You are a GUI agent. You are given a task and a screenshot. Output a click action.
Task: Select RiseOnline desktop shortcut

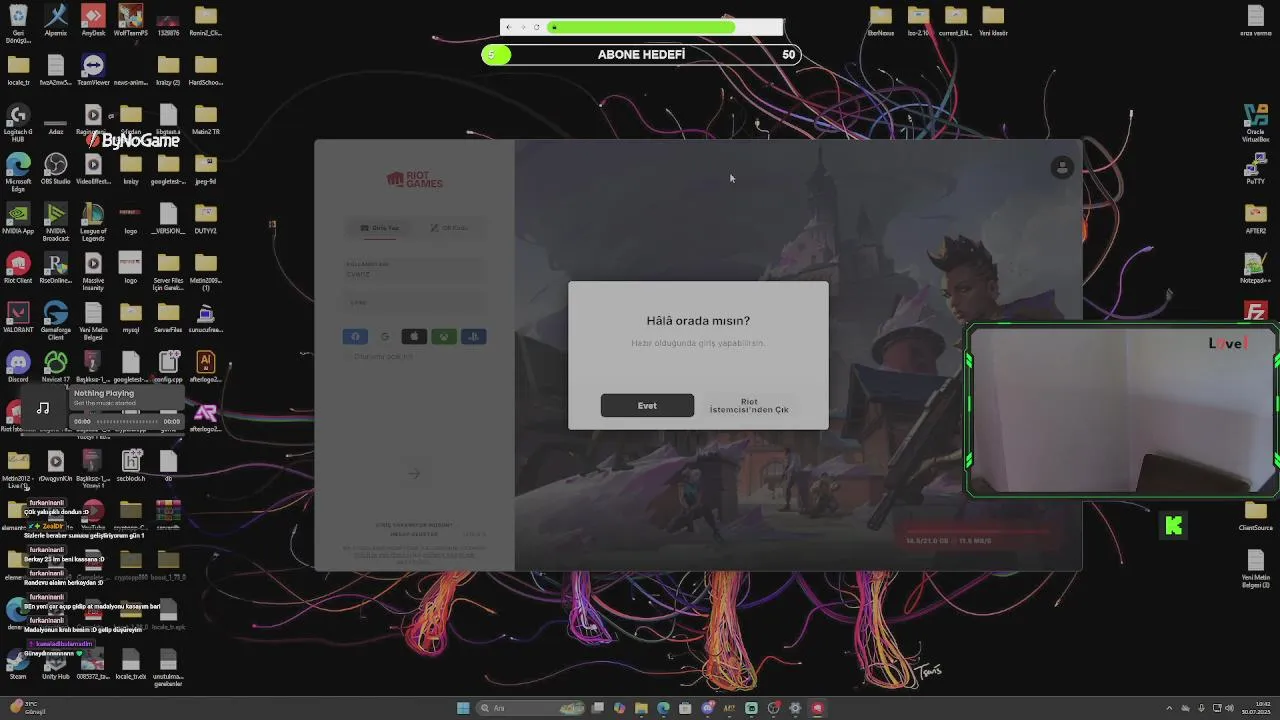(56, 268)
